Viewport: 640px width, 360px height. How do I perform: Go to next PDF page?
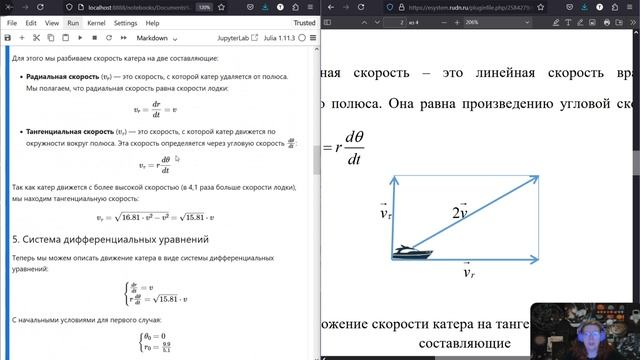377,22
